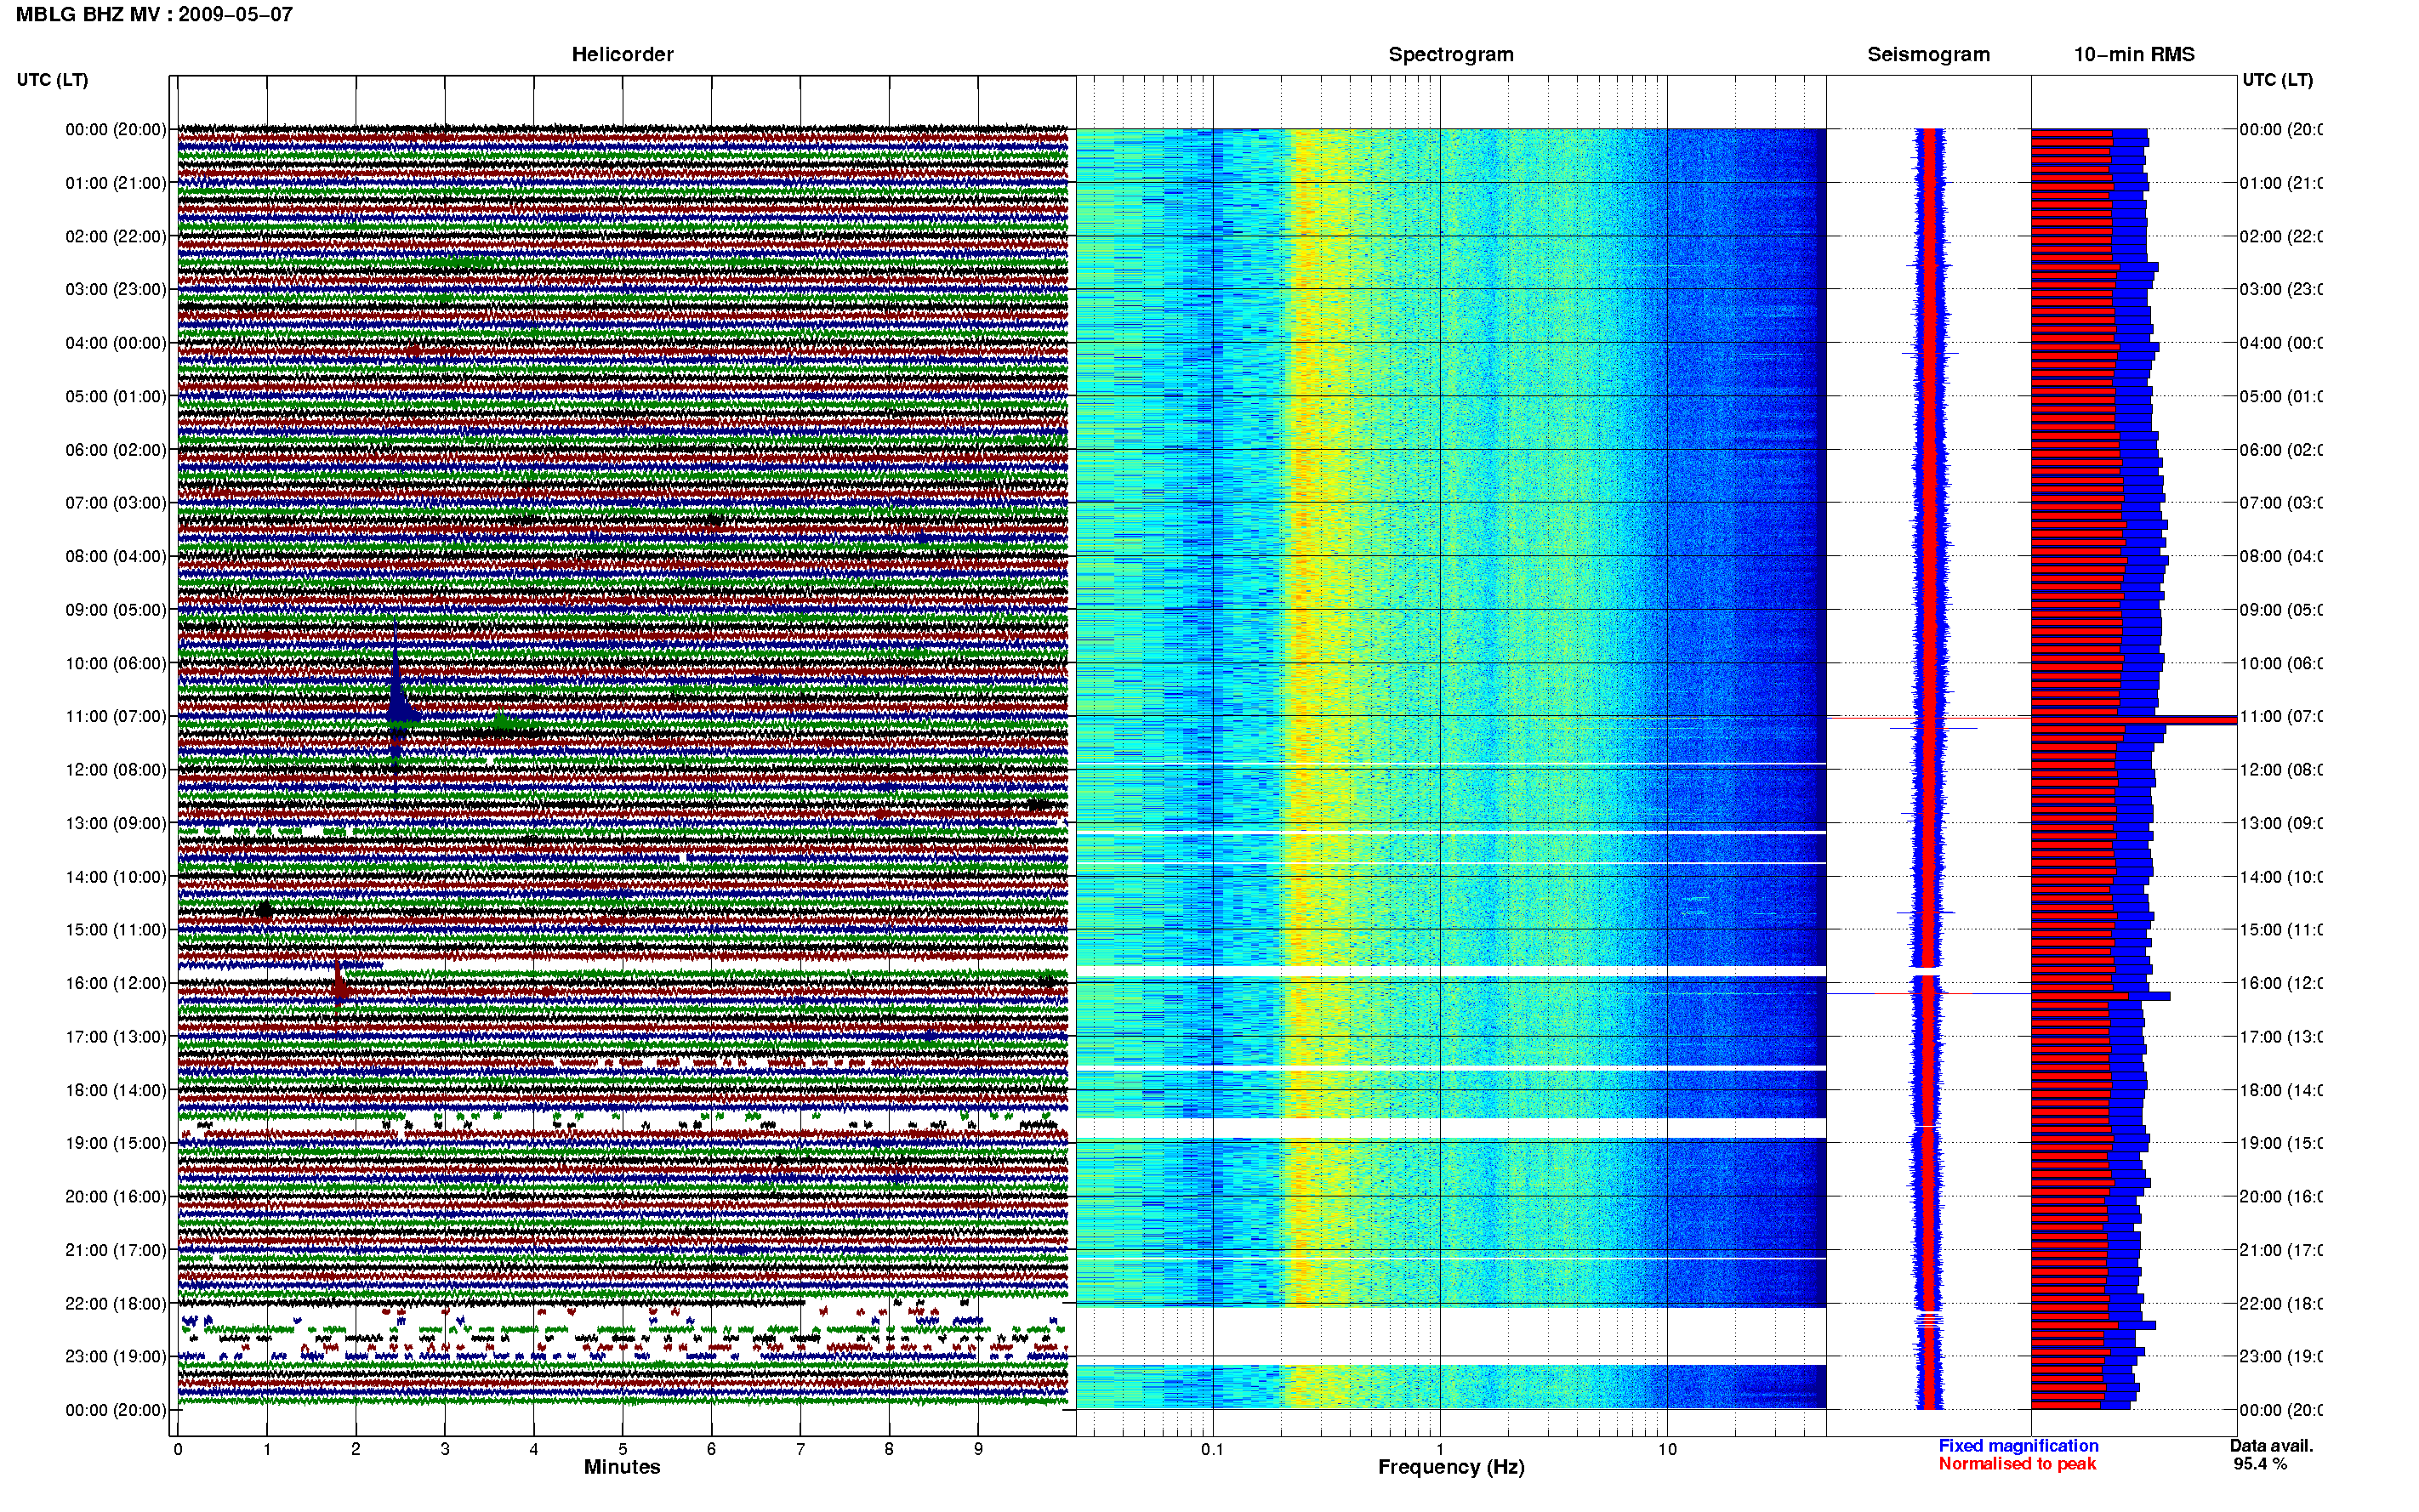
Task: Click the left 17:00 (13:00) time label
Action: click(x=116, y=1037)
